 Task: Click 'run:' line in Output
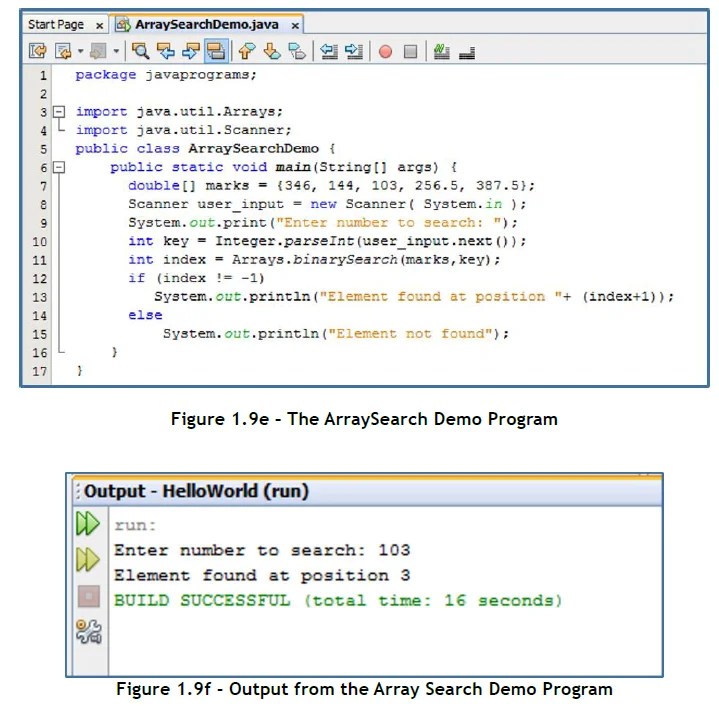[135, 525]
